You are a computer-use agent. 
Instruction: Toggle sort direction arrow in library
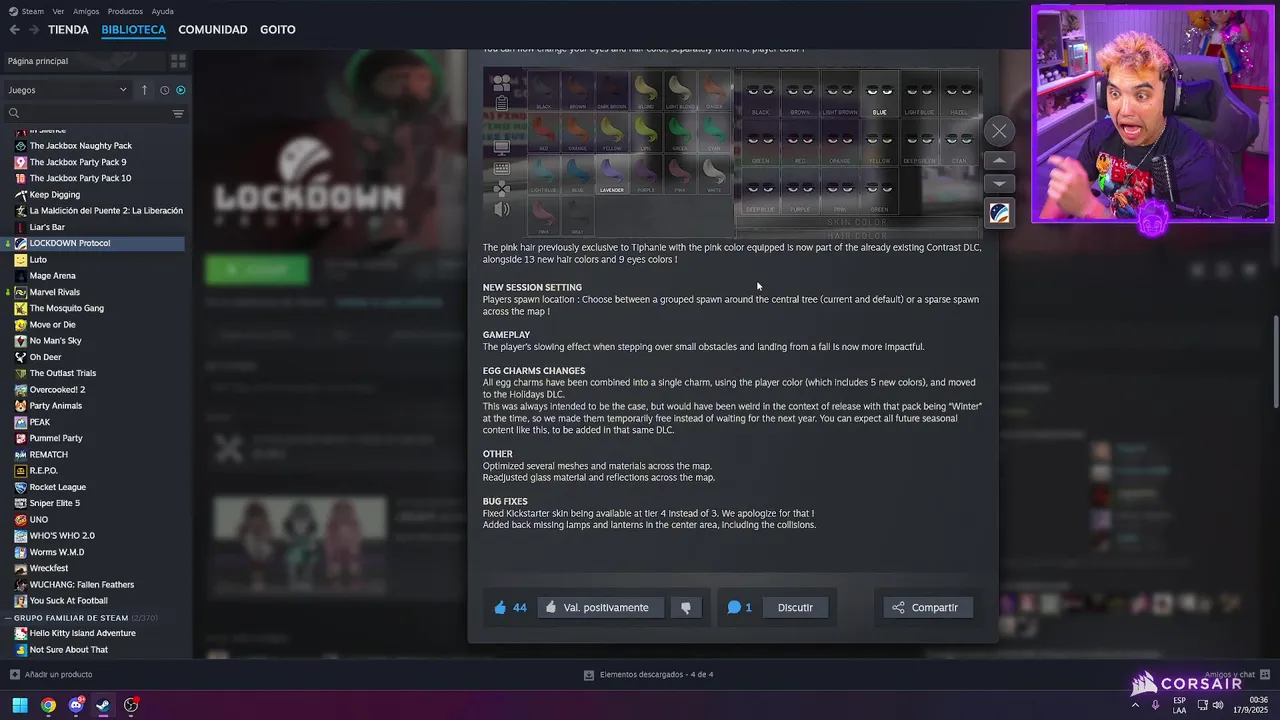144,90
